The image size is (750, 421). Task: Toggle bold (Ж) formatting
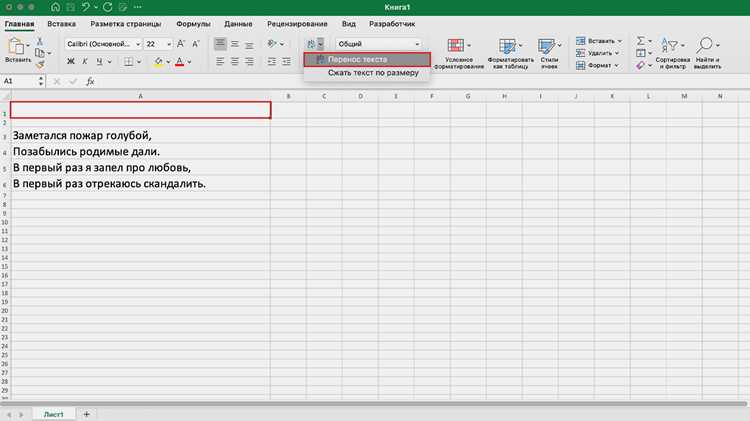pyautogui.click(x=71, y=61)
